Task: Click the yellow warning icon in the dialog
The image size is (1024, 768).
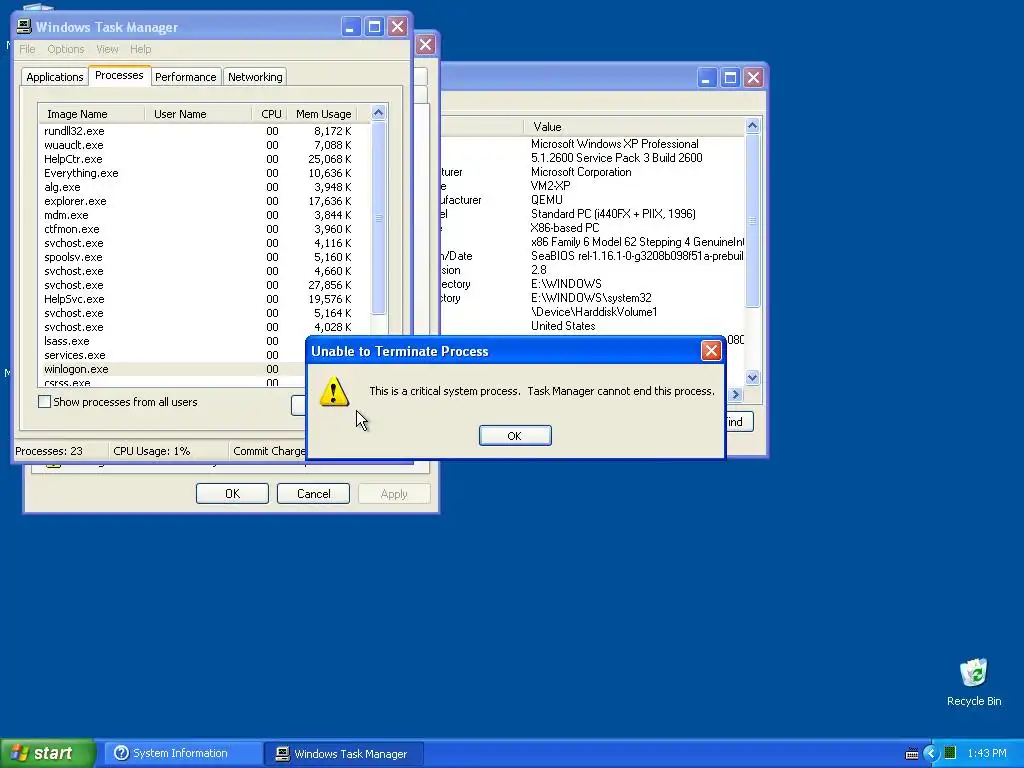Action: (334, 391)
